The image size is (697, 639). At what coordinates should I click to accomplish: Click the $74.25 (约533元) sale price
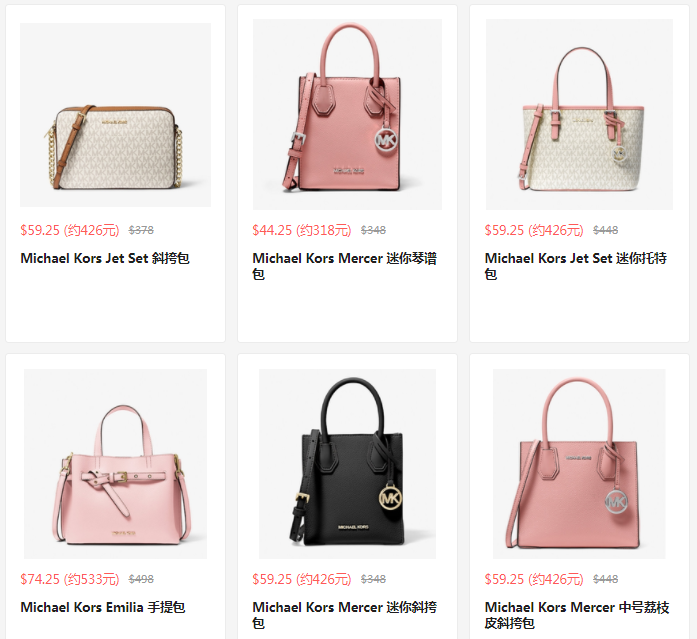[x=70, y=579]
